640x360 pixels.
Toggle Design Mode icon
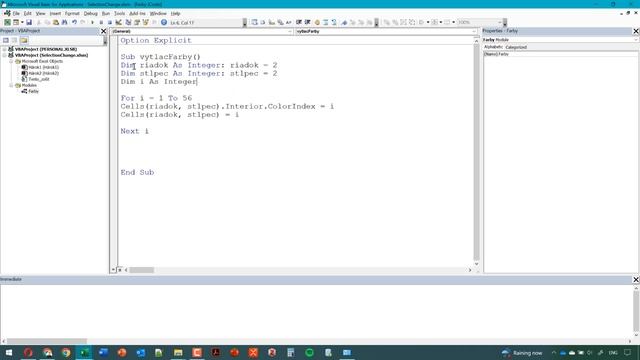pos(119,22)
